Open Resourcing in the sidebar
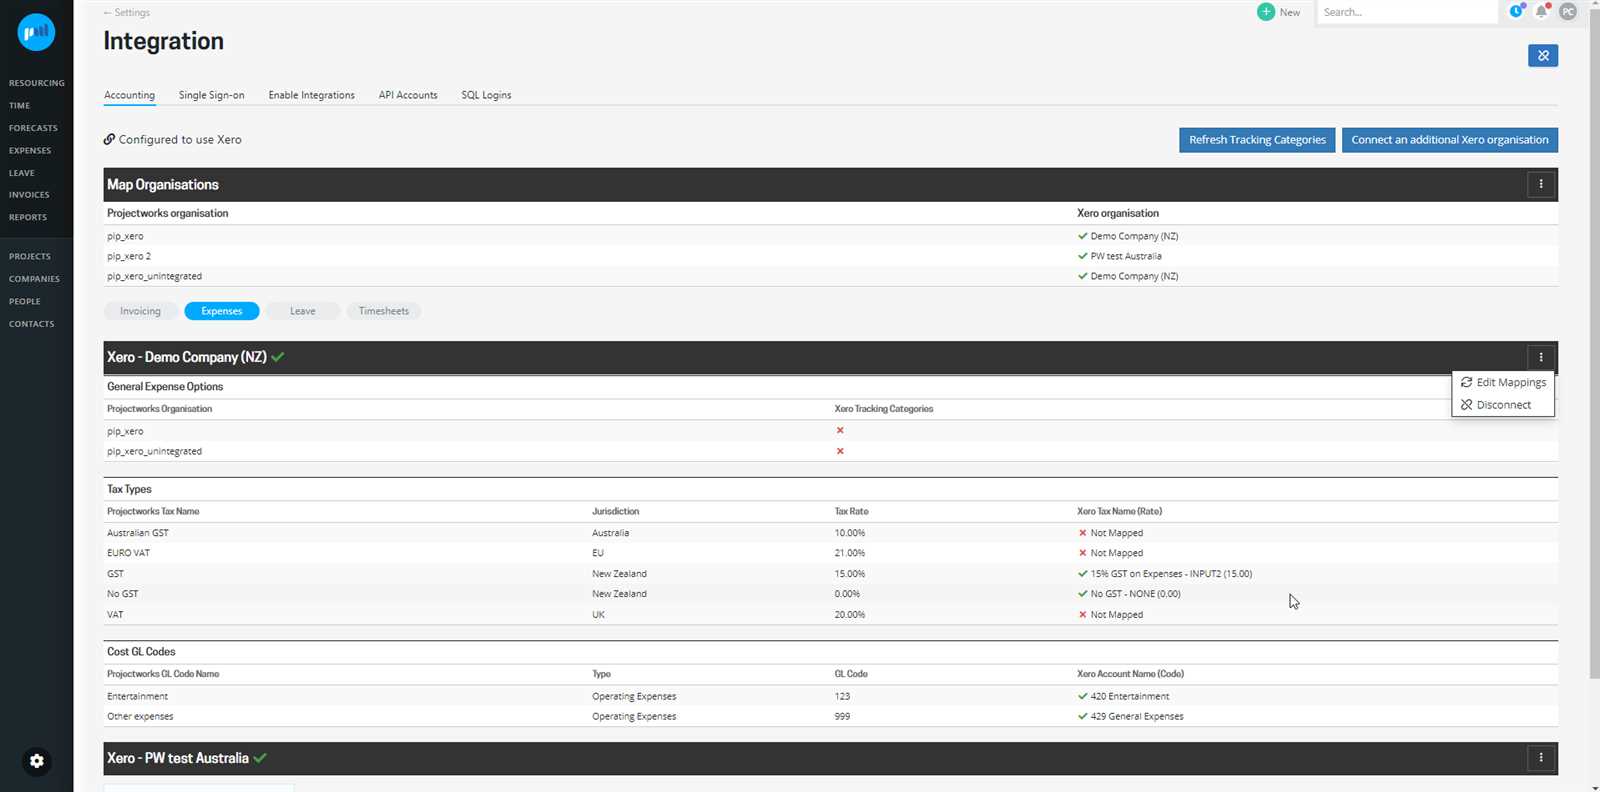The image size is (1600, 792). click(x=36, y=83)
